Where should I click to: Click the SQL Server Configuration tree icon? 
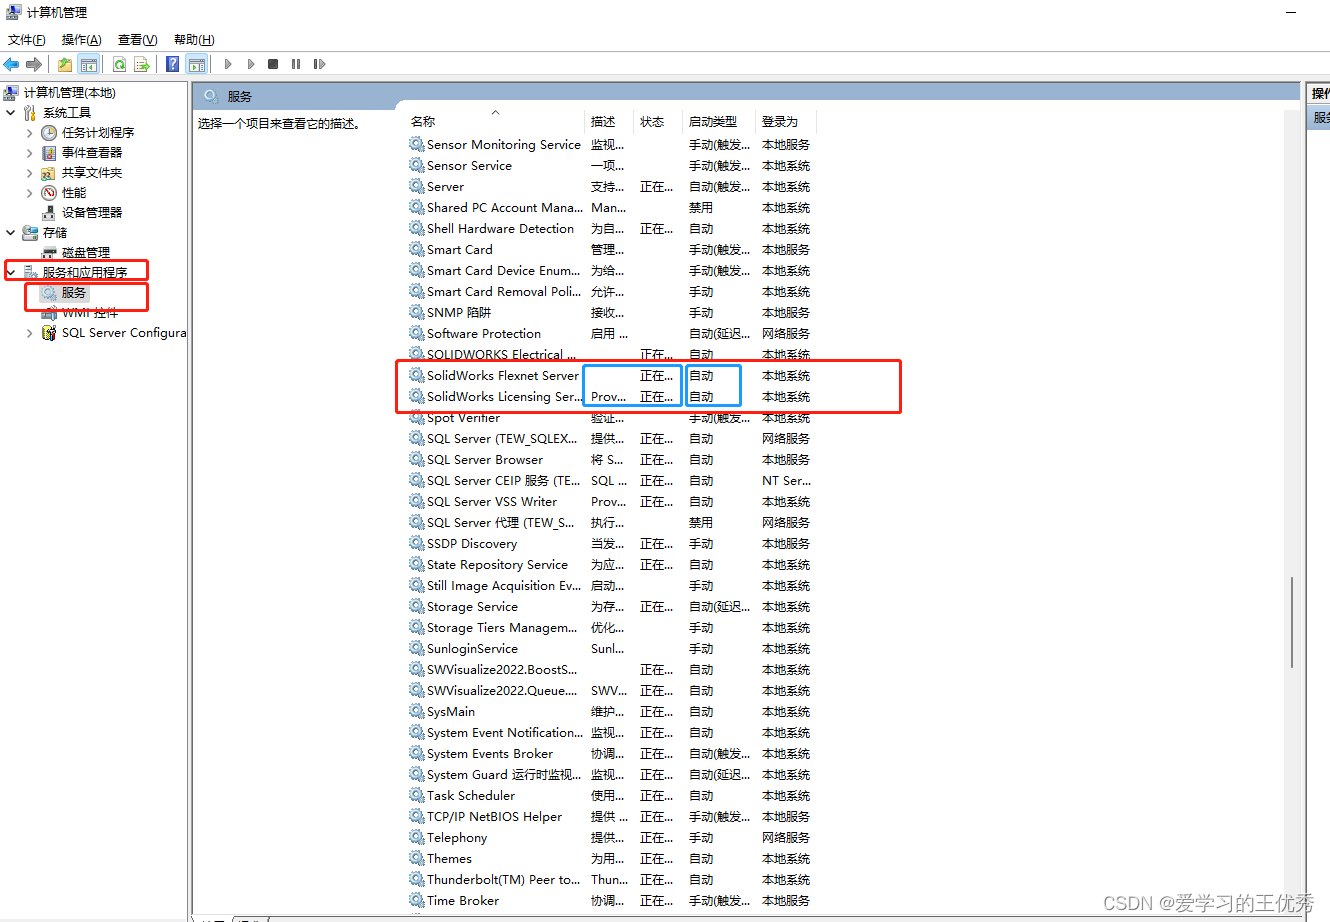(49, 333)
